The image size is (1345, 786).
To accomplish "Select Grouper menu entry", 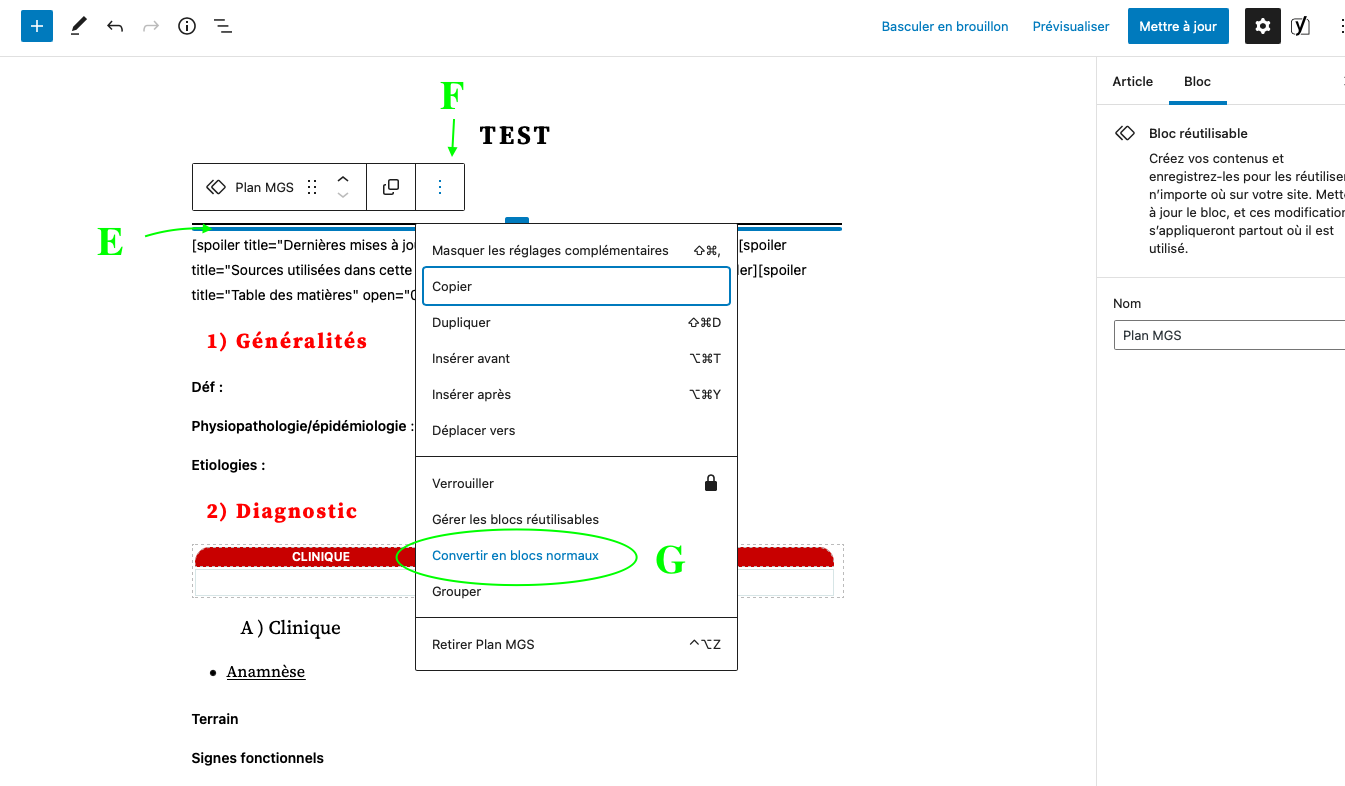I will 576,591.
